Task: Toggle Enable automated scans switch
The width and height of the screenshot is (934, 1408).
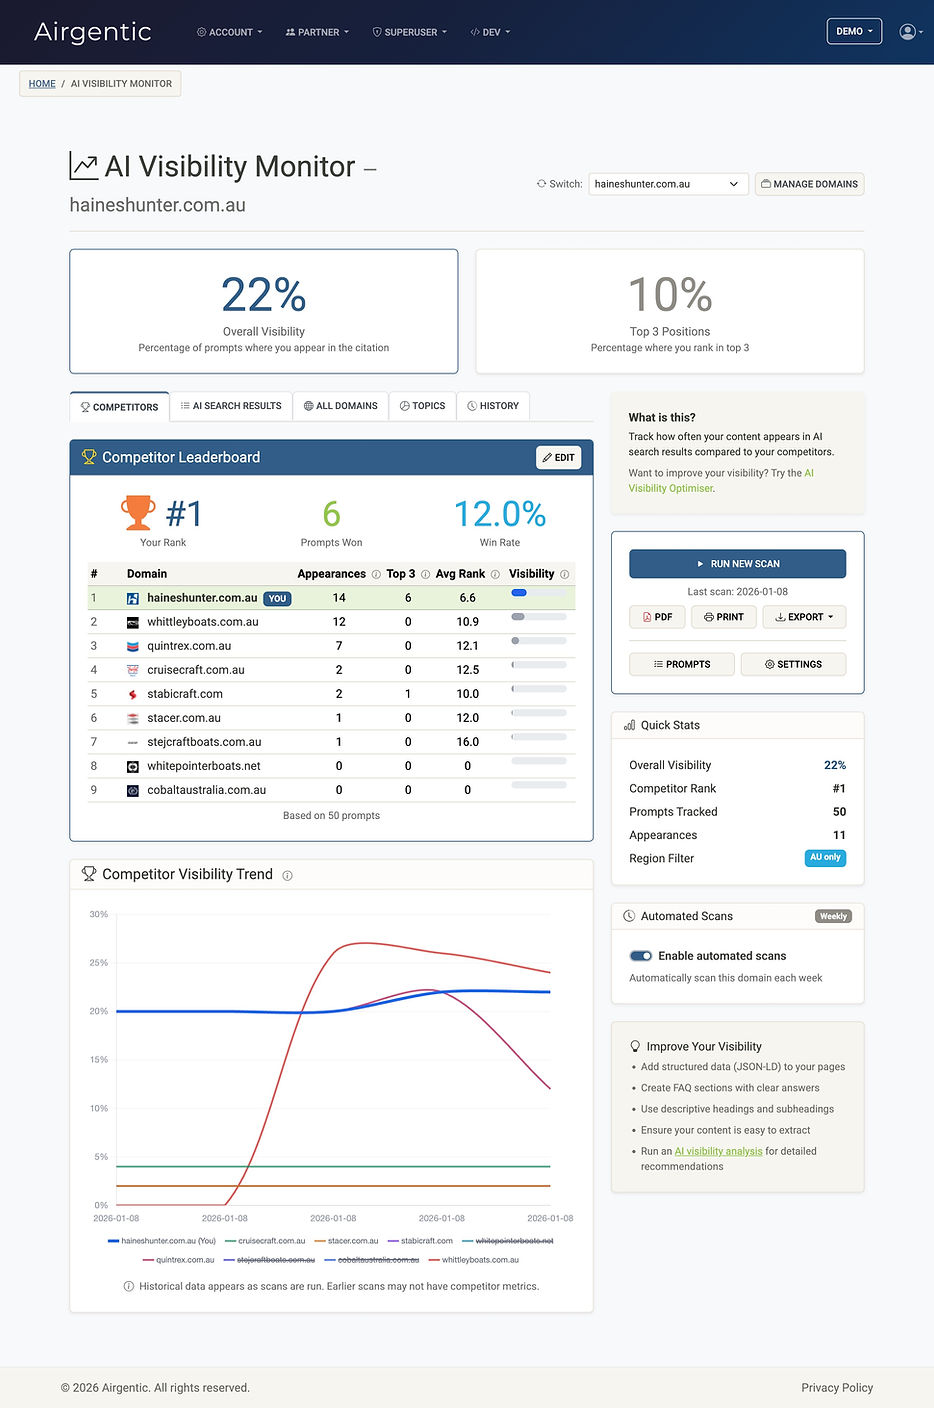Action: (x=641, y=956)
